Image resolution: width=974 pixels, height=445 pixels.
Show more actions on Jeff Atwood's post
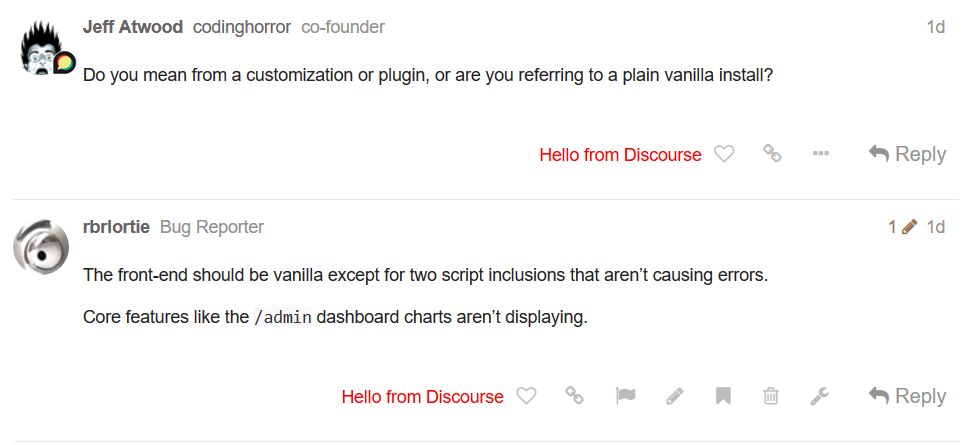pyautogui.click(x=821, y=154)
